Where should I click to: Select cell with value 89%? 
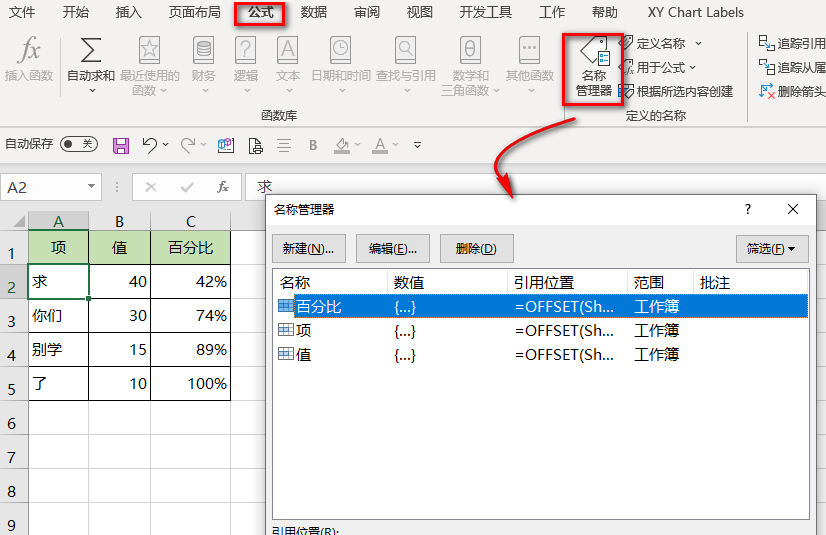pos(191,350)
